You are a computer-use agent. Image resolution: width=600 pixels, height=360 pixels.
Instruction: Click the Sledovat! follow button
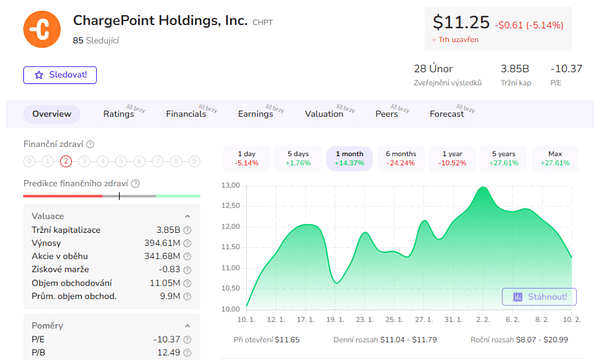point(60,75)
